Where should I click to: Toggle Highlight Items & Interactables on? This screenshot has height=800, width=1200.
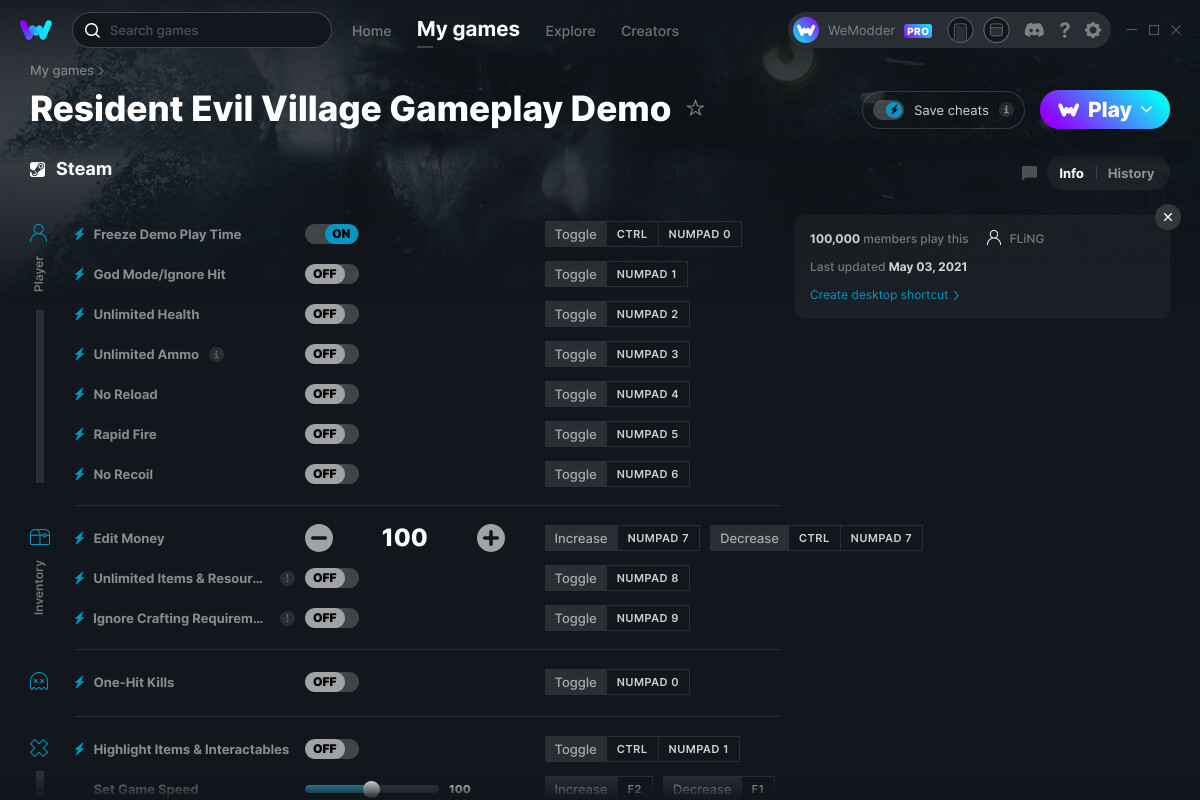click(332, 748)
